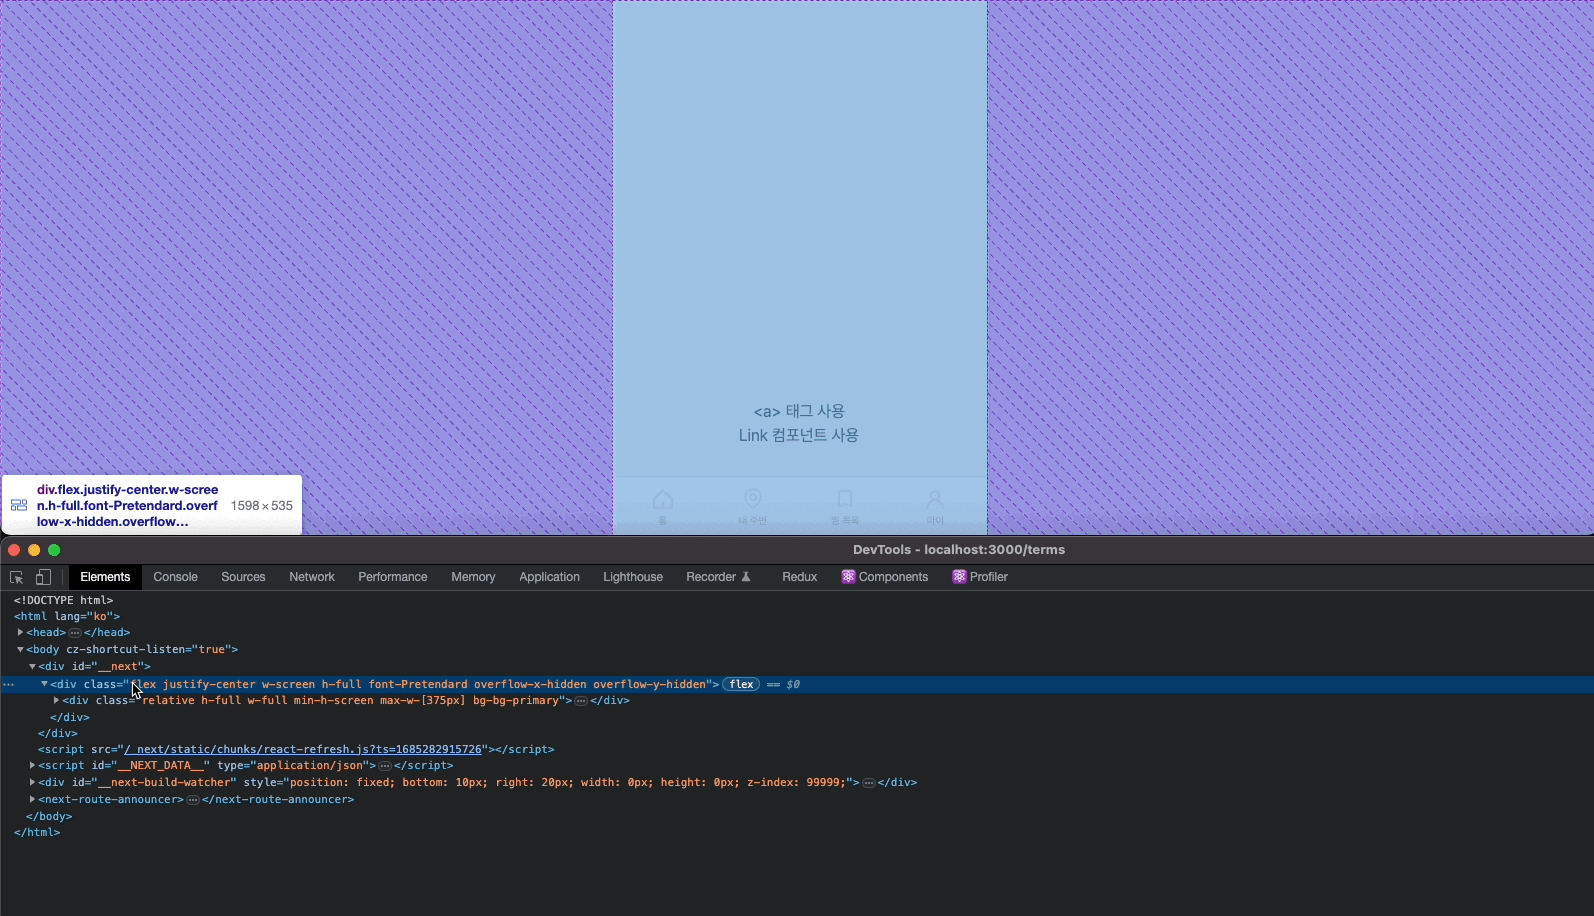Switch to the Sources tab
The image size is (1594, 916).
pyautogui.click(x=243, y=577)
